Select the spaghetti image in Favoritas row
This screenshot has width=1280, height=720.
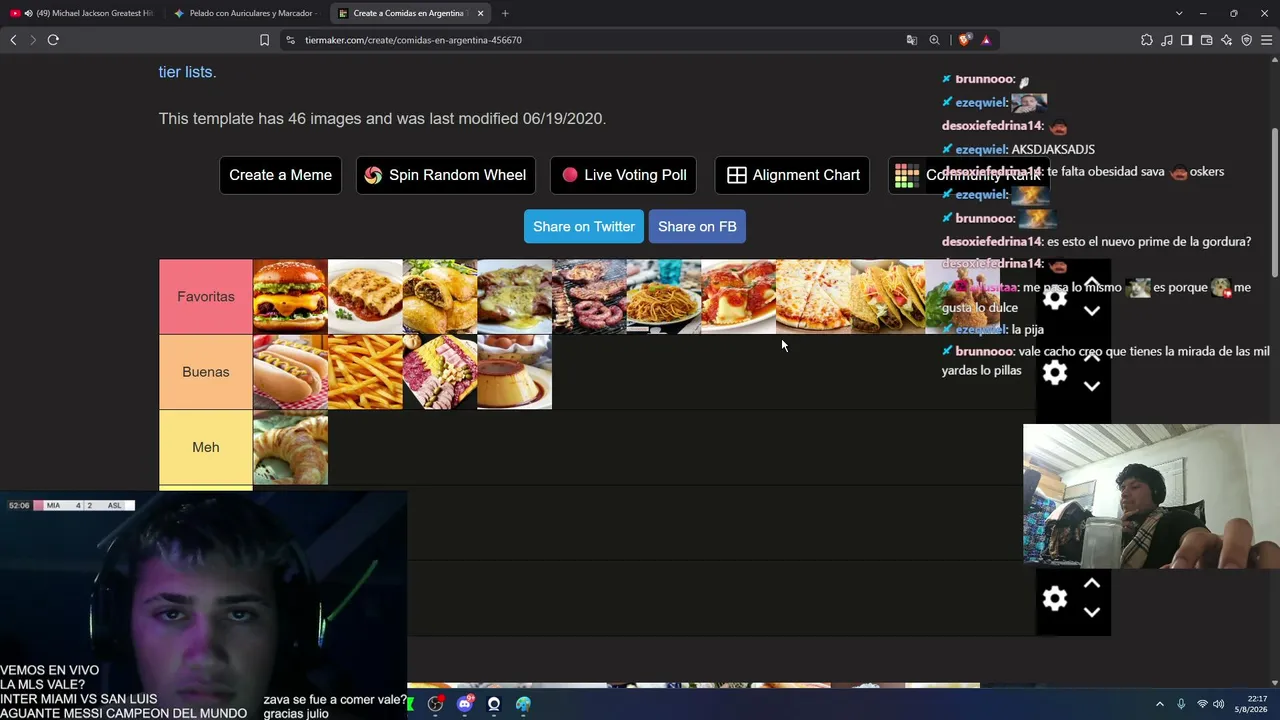664,297
